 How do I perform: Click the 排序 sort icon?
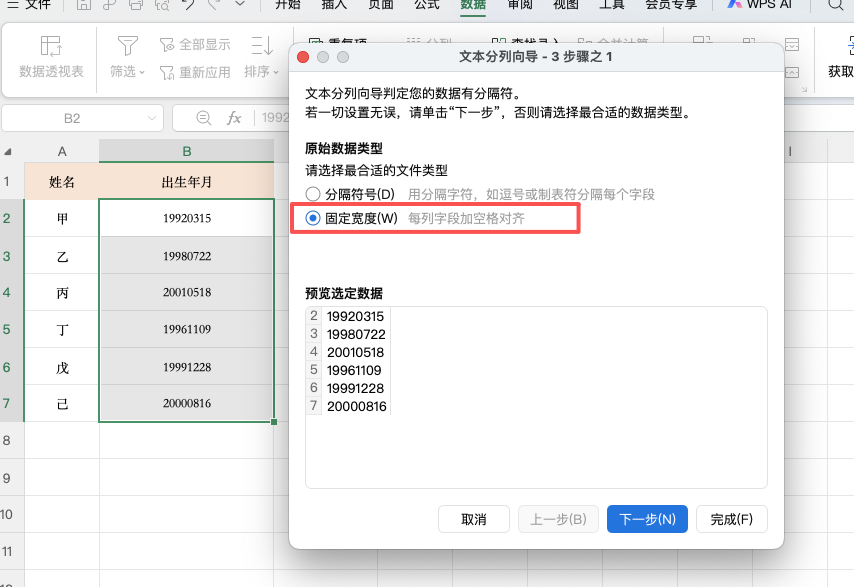[x=262, y=46]
